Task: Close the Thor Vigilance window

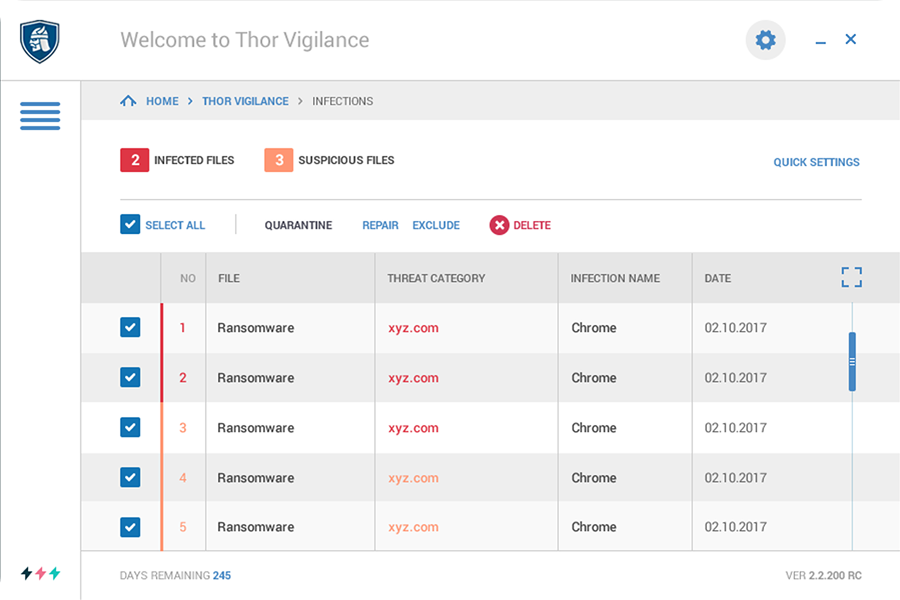Action: pyautogui.click(x=851, y=39)
